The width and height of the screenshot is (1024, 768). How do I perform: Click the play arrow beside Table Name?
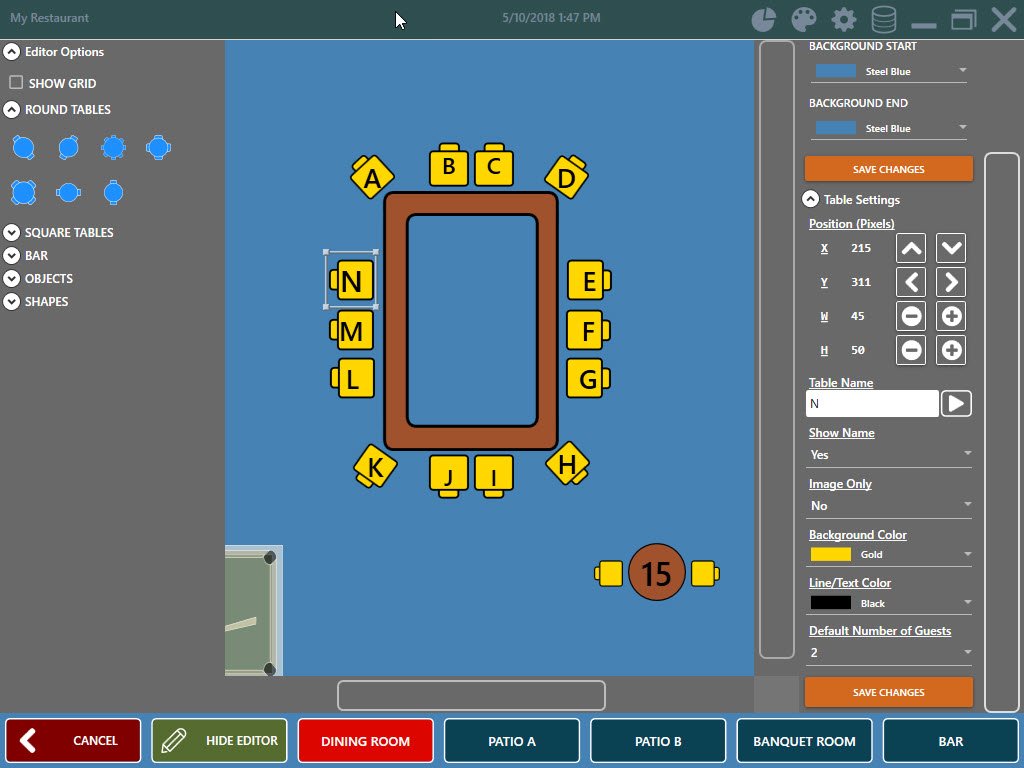point(956,403)
